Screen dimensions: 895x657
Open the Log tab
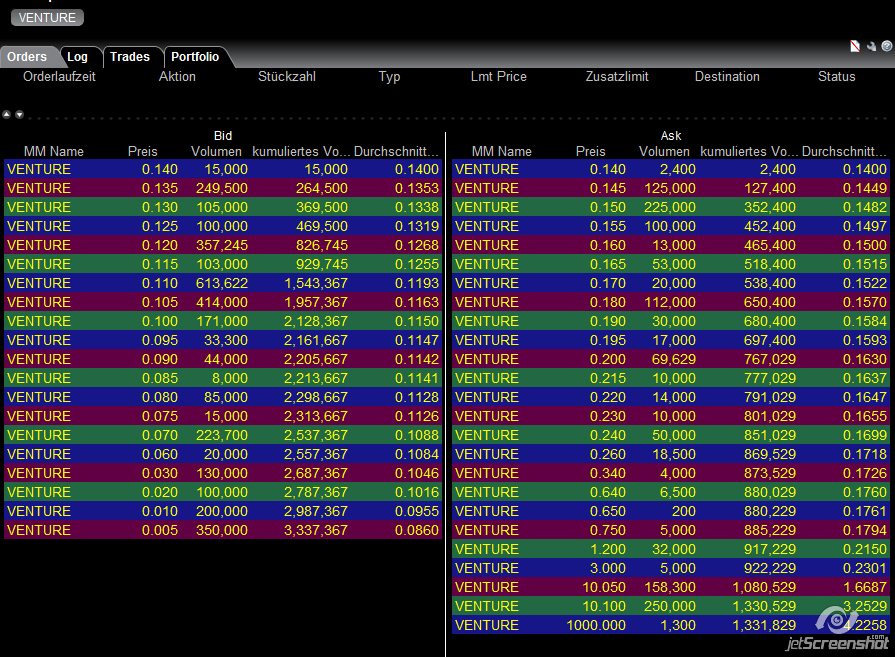78,57
